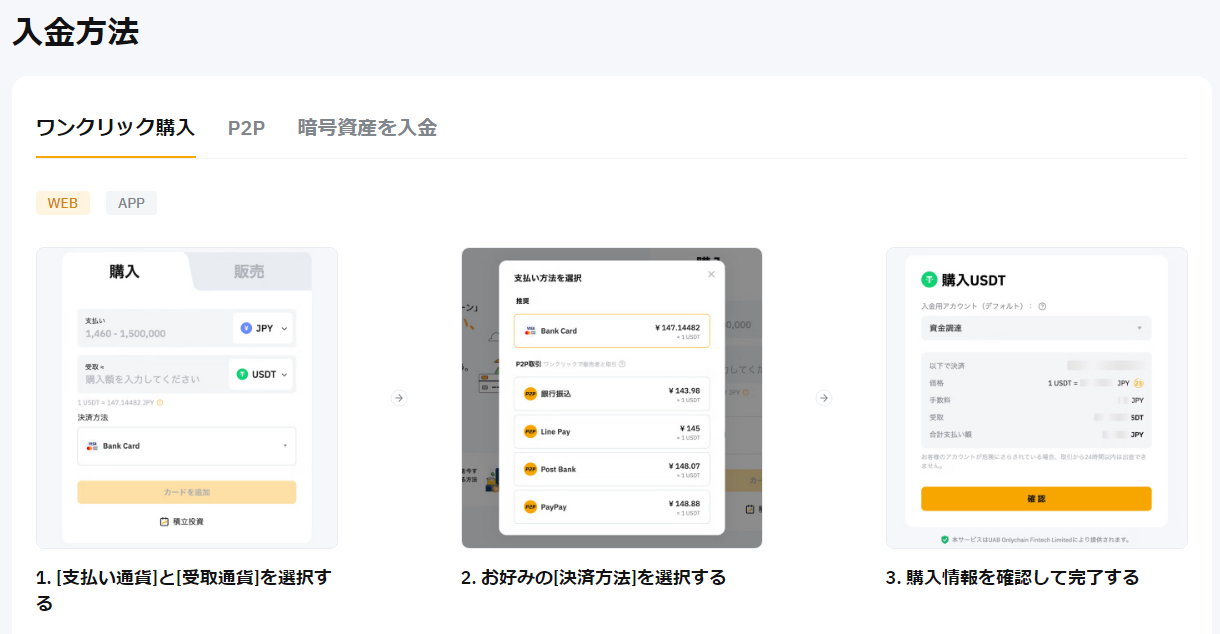Open the 資金調達 account dropdown
This screenshot has height=634, width=1220.
pyautogui.click(x=1035, y=328)
